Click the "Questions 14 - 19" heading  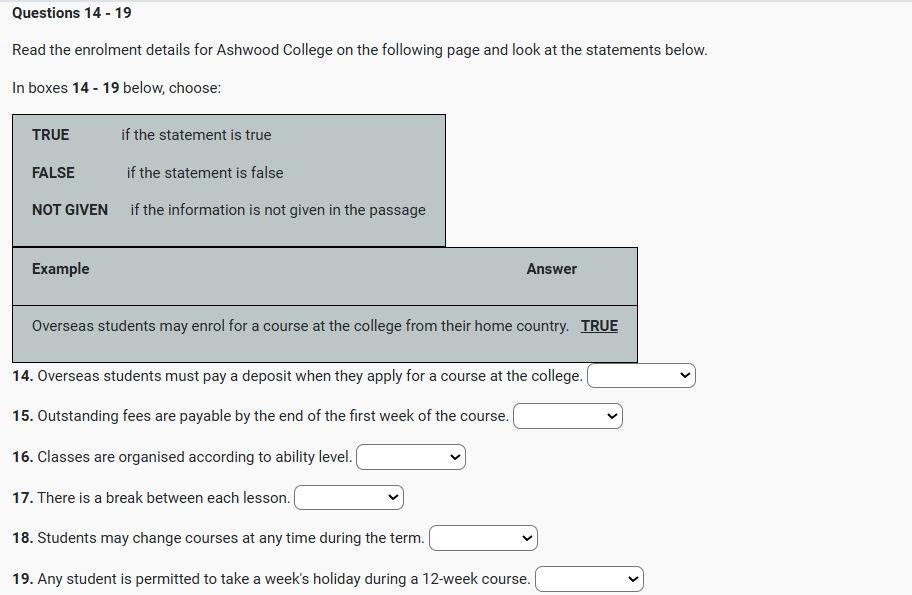coord(71,13)
